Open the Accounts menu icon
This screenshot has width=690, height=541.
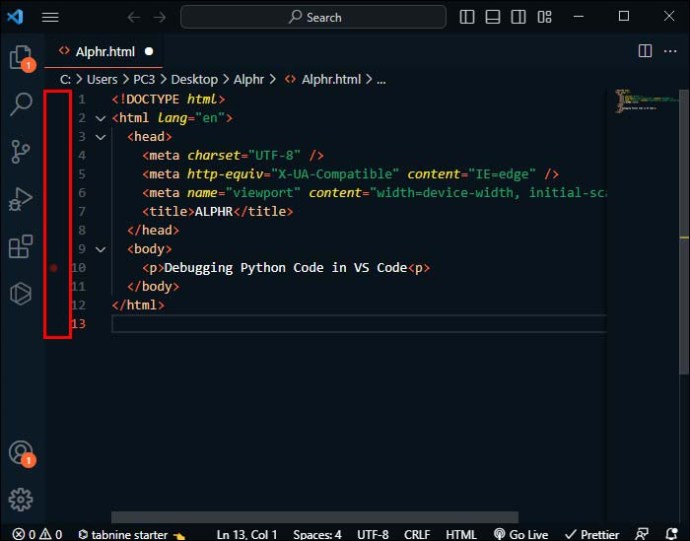pos(21,452)
